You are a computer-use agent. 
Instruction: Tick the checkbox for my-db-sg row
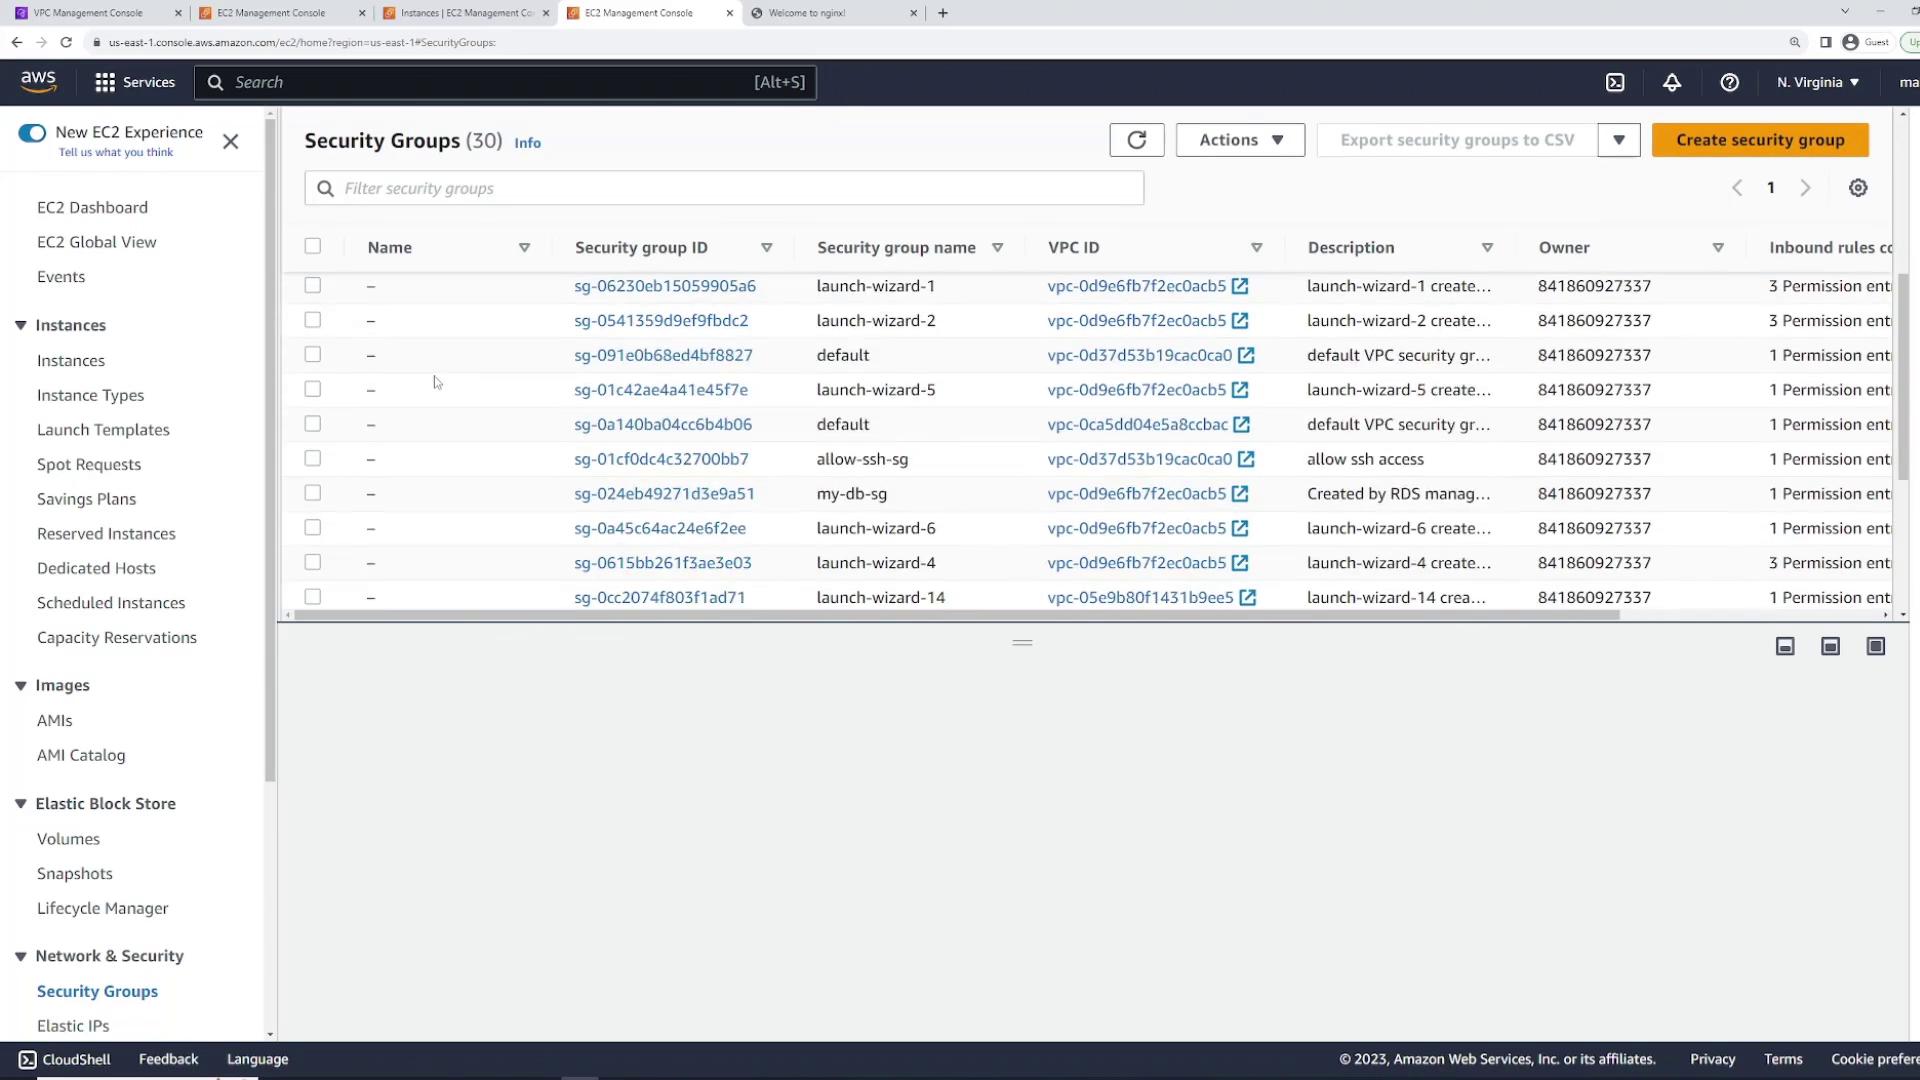tap(313, 493)
